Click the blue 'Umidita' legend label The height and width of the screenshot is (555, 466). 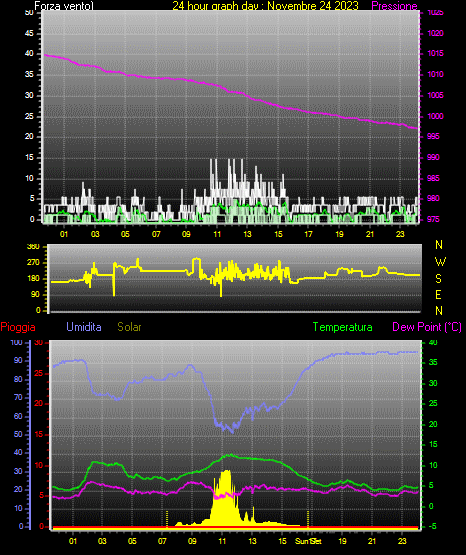click(84, 327)
